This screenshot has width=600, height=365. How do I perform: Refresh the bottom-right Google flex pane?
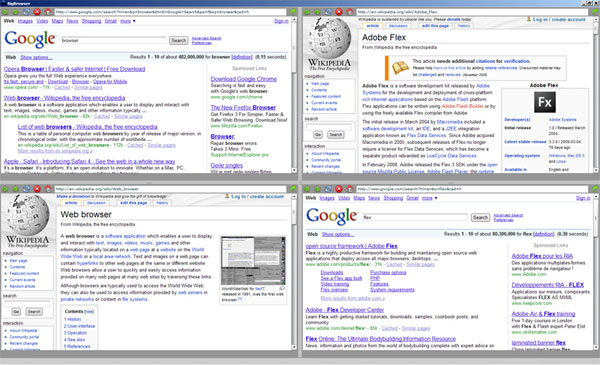tap(328, 189)
